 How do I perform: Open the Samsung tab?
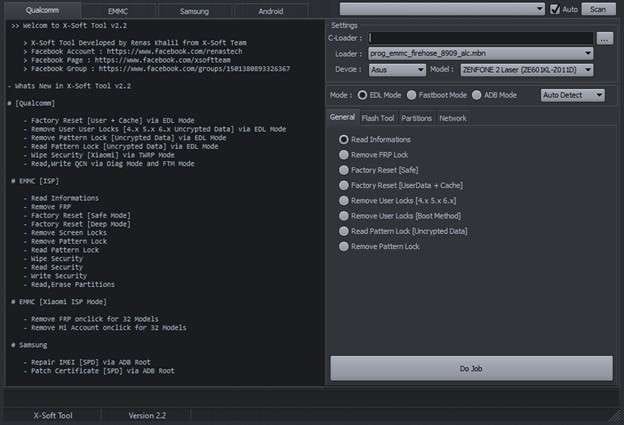click(x=194, y=11)
